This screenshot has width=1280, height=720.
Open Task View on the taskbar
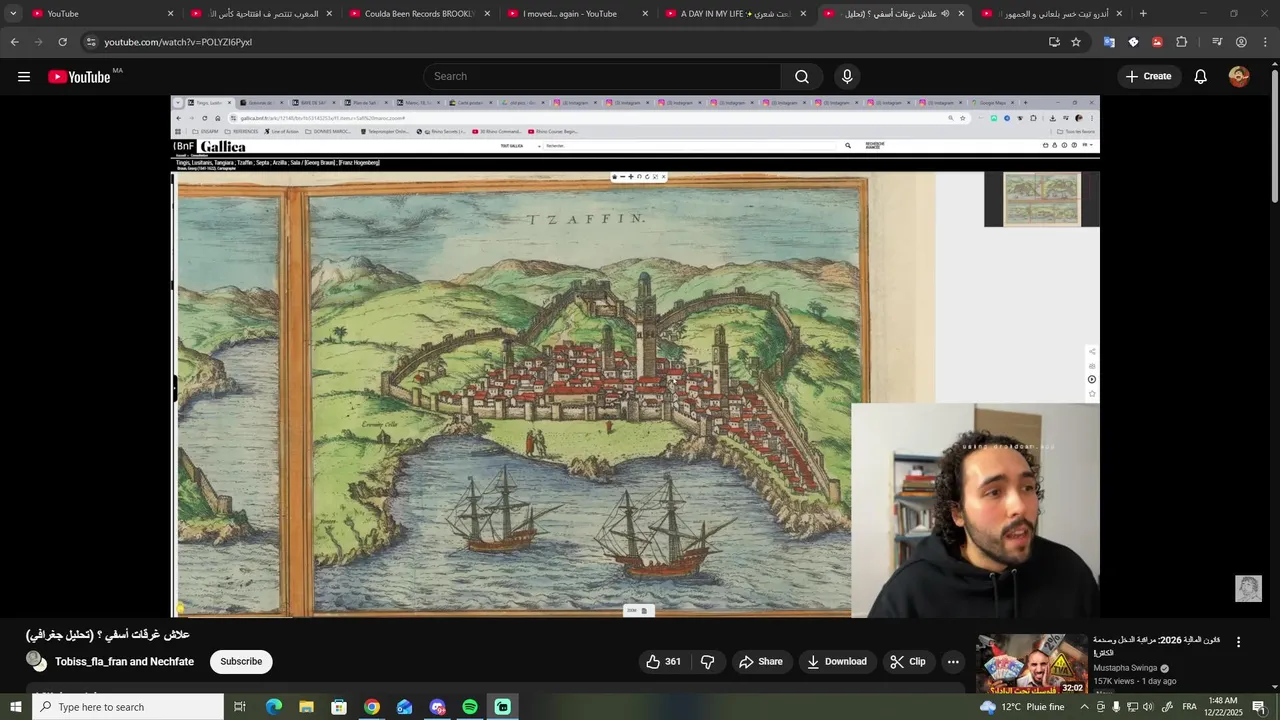pos(240,707)
